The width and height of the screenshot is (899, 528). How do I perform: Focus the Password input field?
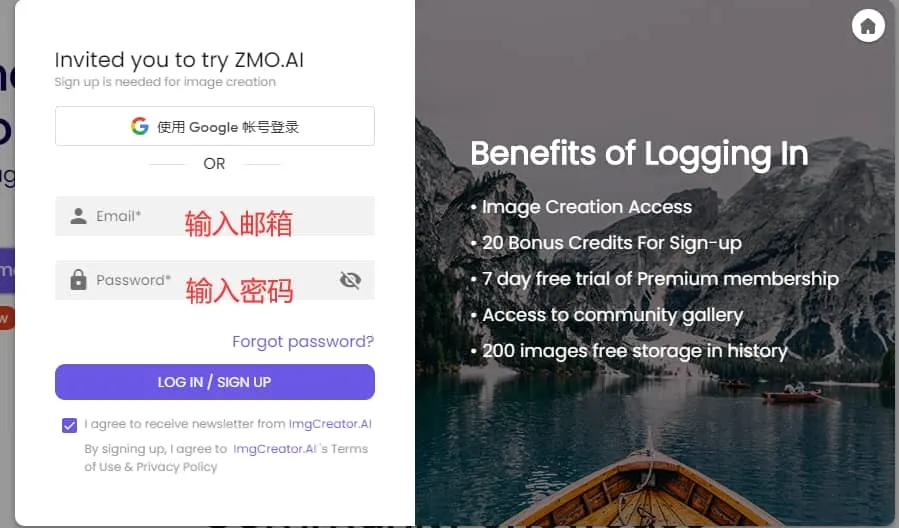click(215, 280)
